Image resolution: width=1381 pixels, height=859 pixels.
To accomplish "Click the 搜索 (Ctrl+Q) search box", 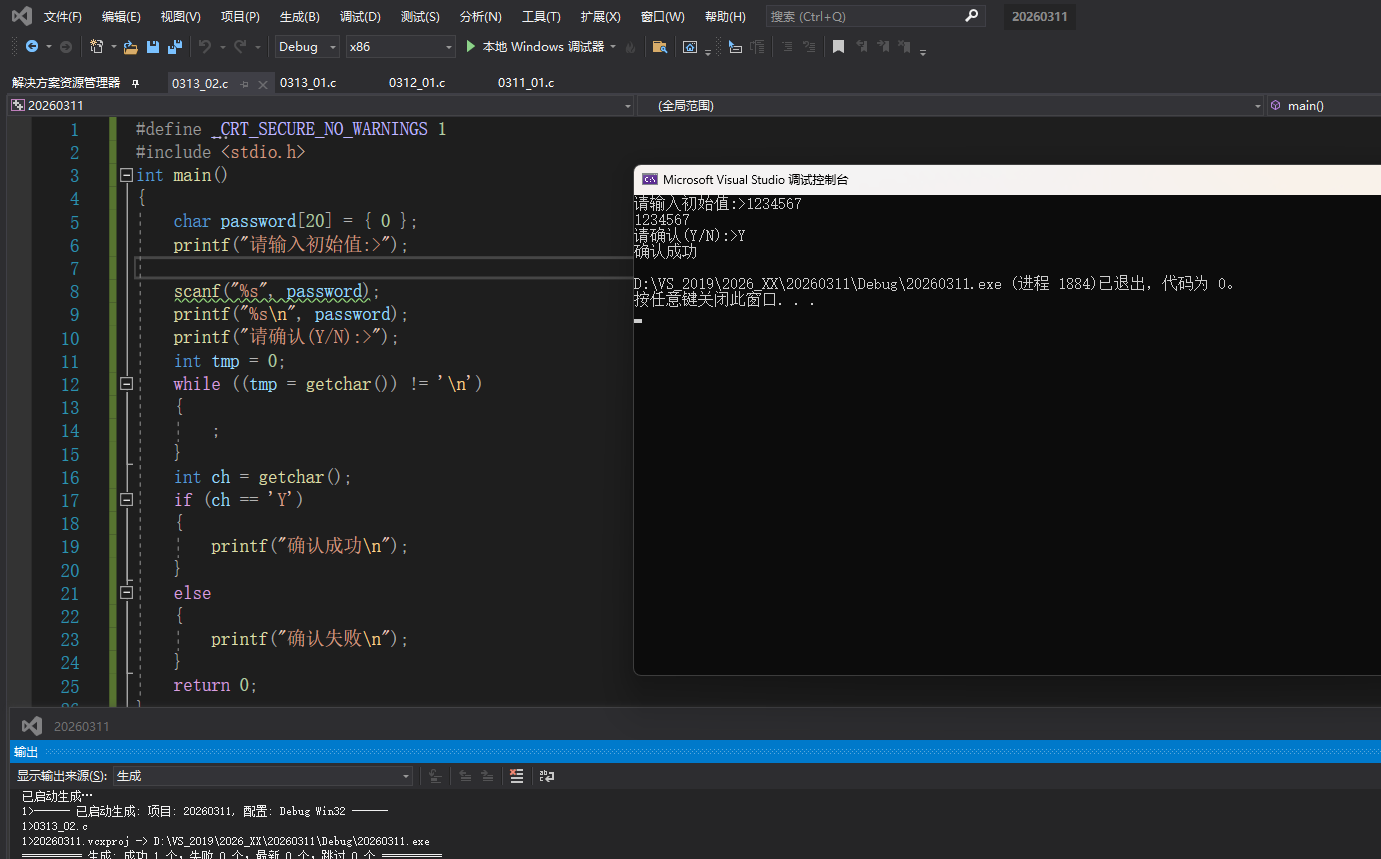I will point(875,17).
